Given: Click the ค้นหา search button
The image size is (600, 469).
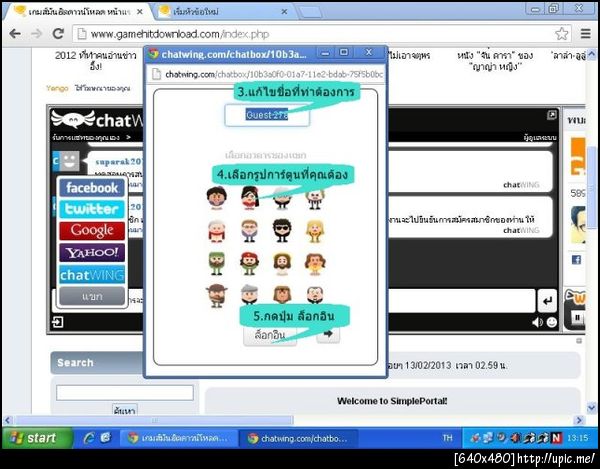Looking at the screenshot, I should pos(125,410).
